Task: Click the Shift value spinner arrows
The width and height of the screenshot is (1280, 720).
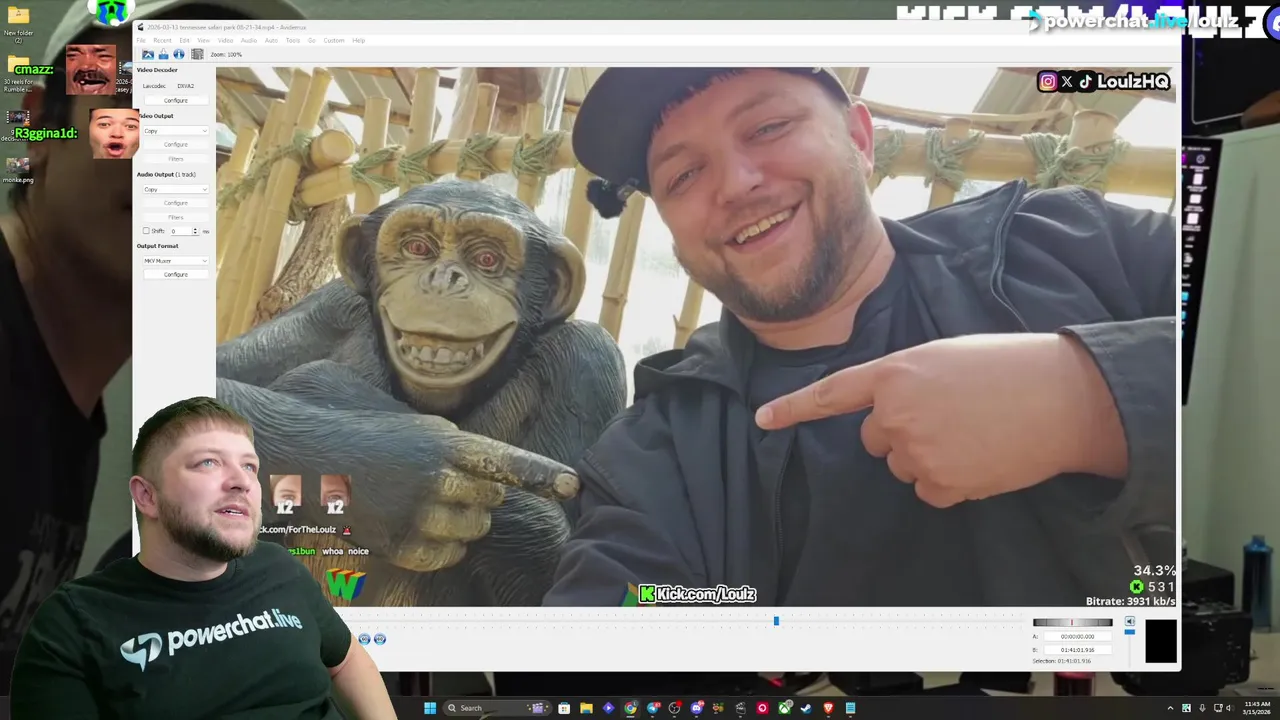Action: coord(195,231)
